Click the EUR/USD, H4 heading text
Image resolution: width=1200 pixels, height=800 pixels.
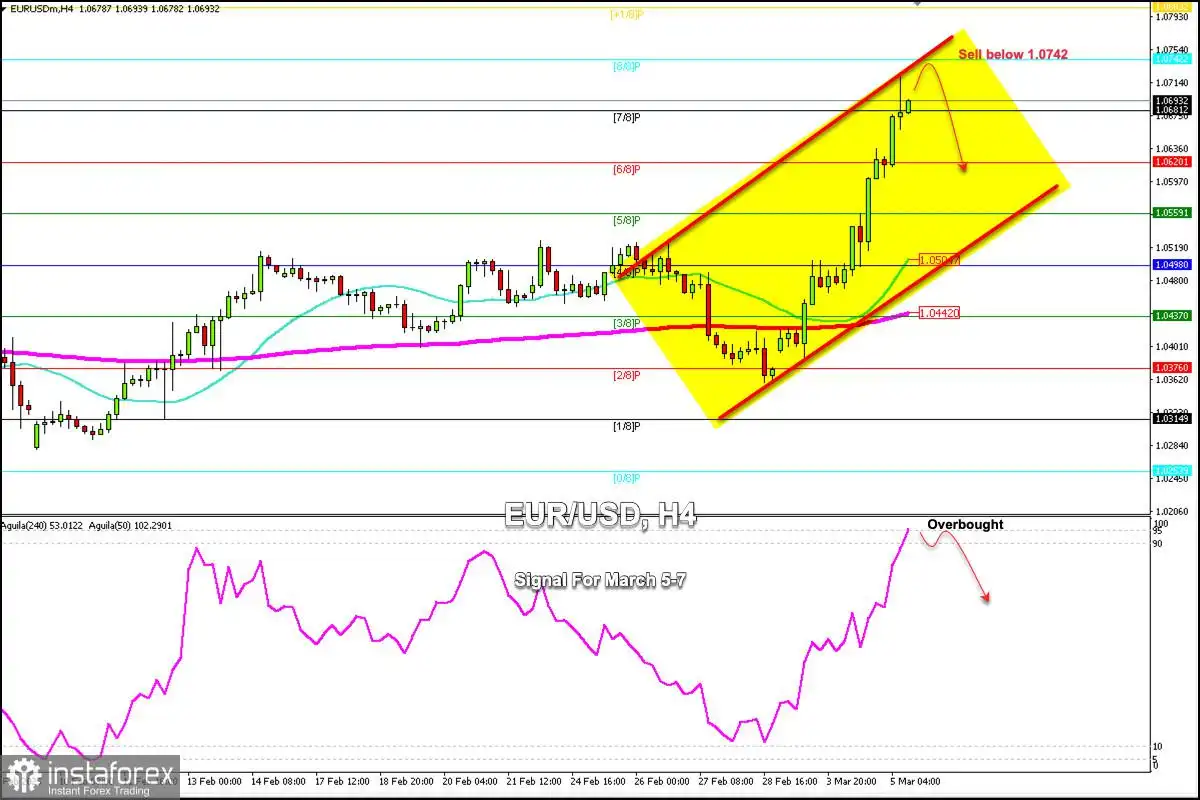pyautogui.click(x=600, y=517)
